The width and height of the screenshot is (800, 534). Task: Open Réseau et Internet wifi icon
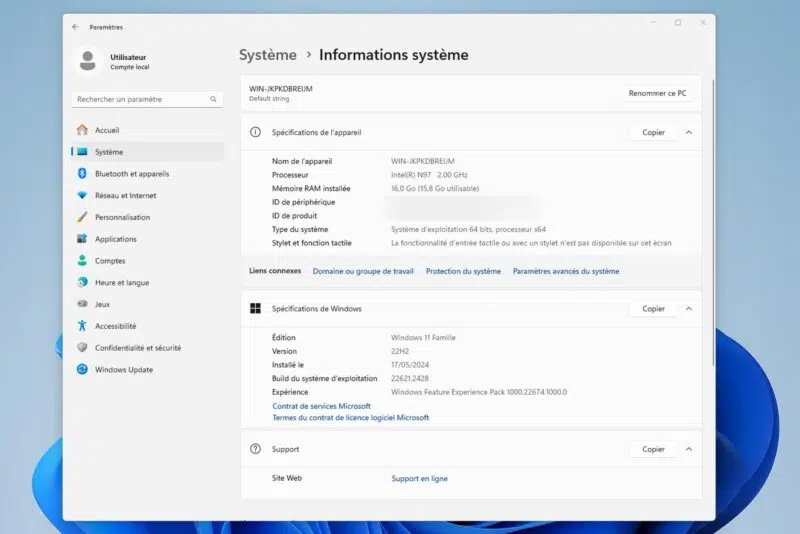82,195
